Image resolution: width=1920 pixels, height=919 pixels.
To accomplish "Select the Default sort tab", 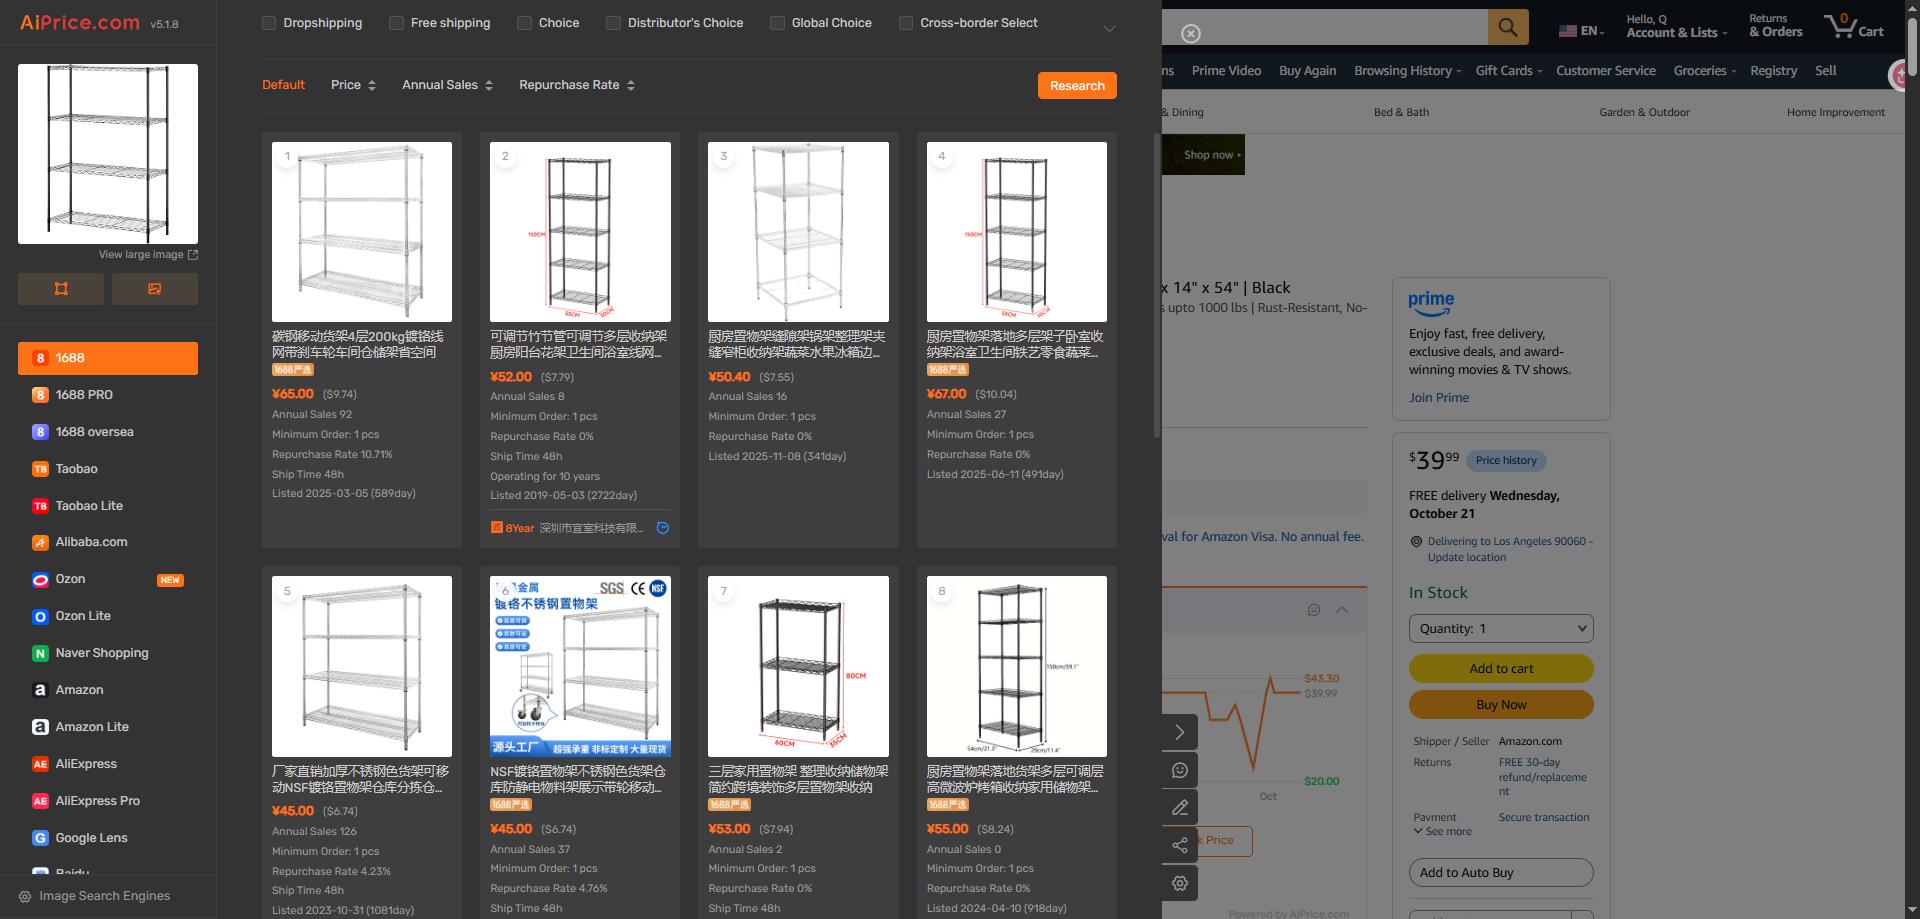I will [283, 85].
